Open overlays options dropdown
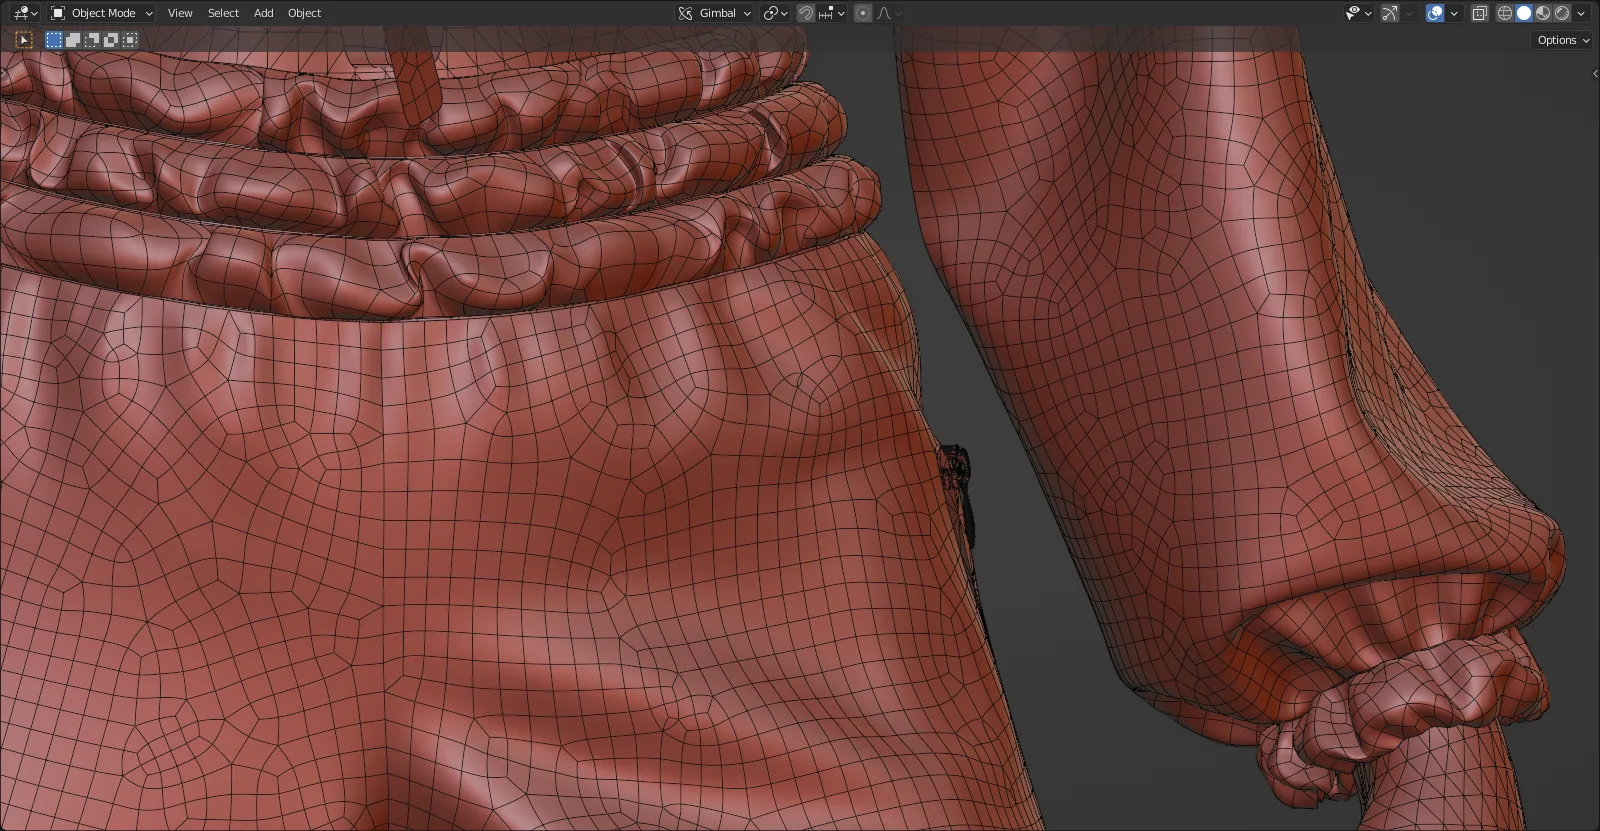1600x831 pixels. [1454, 13]
